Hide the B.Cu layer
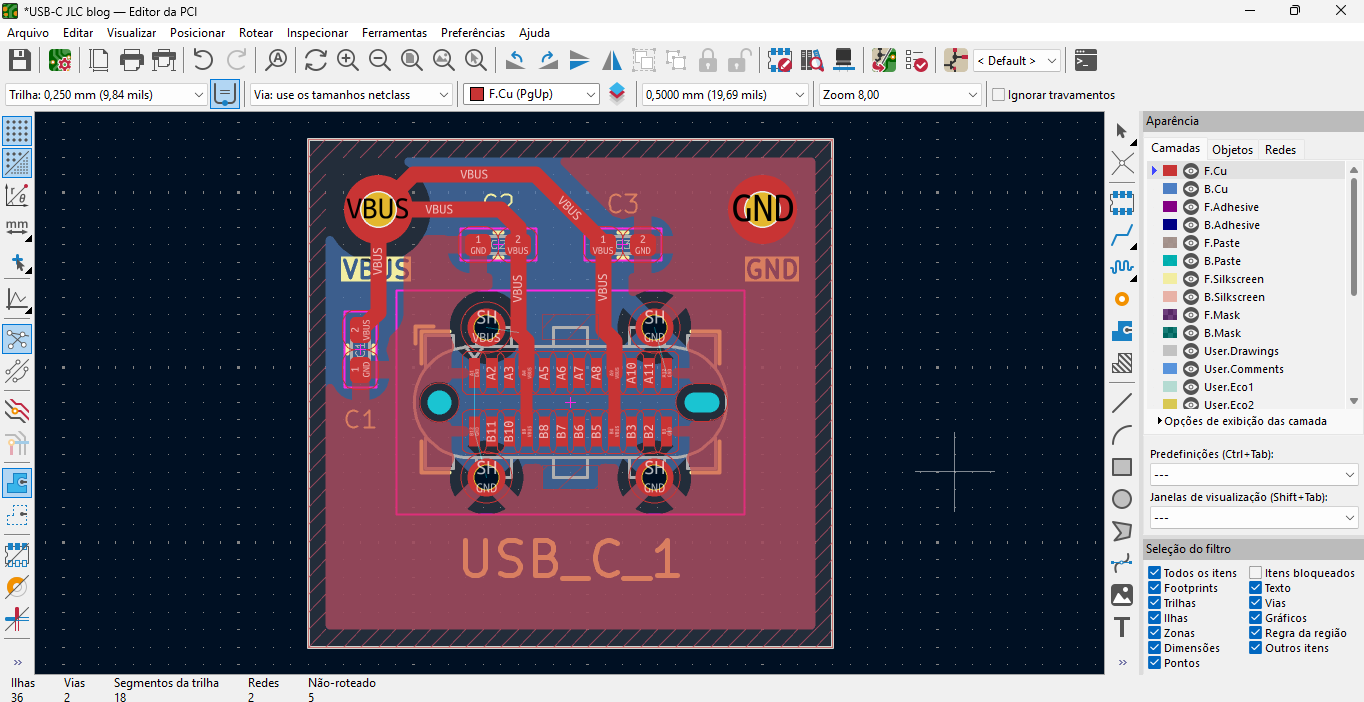The height and width of the screenshot is (702, 1364). (x=1190, y=189)
